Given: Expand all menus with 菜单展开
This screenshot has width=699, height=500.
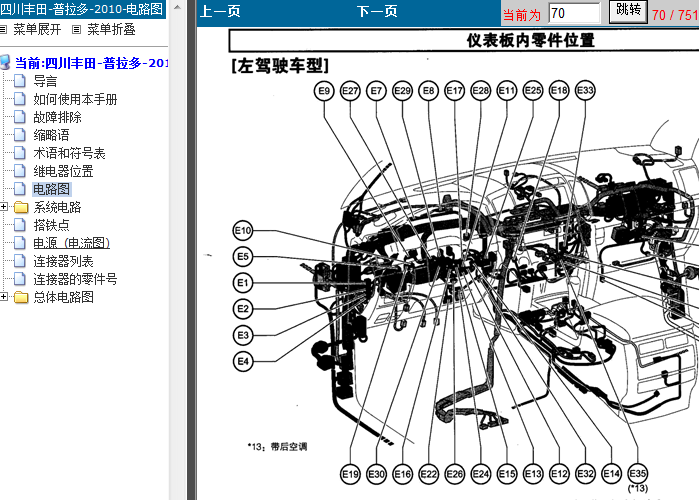Looking at the screenshot, I should [37, 29].
